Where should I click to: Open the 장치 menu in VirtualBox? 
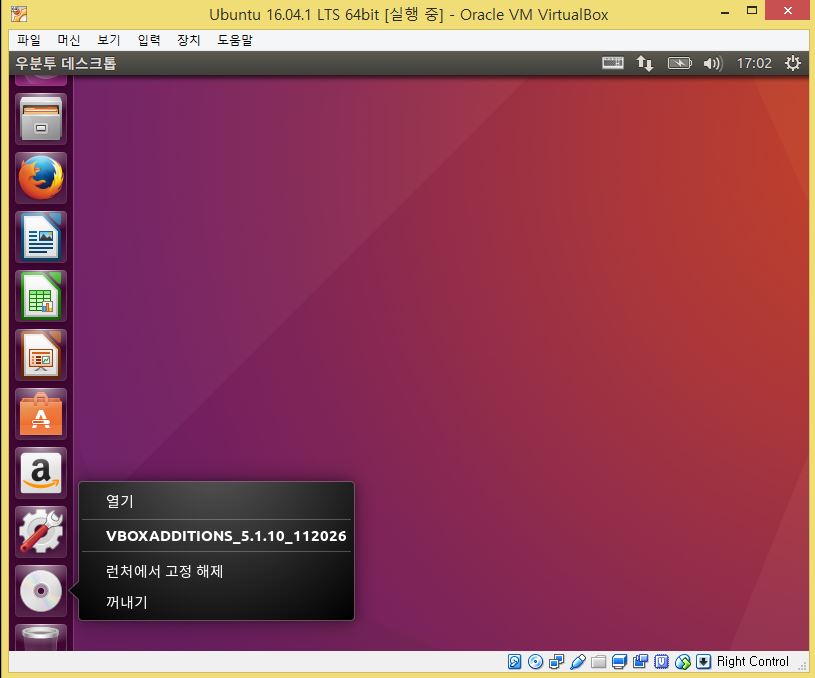click(x=188, y=40)
